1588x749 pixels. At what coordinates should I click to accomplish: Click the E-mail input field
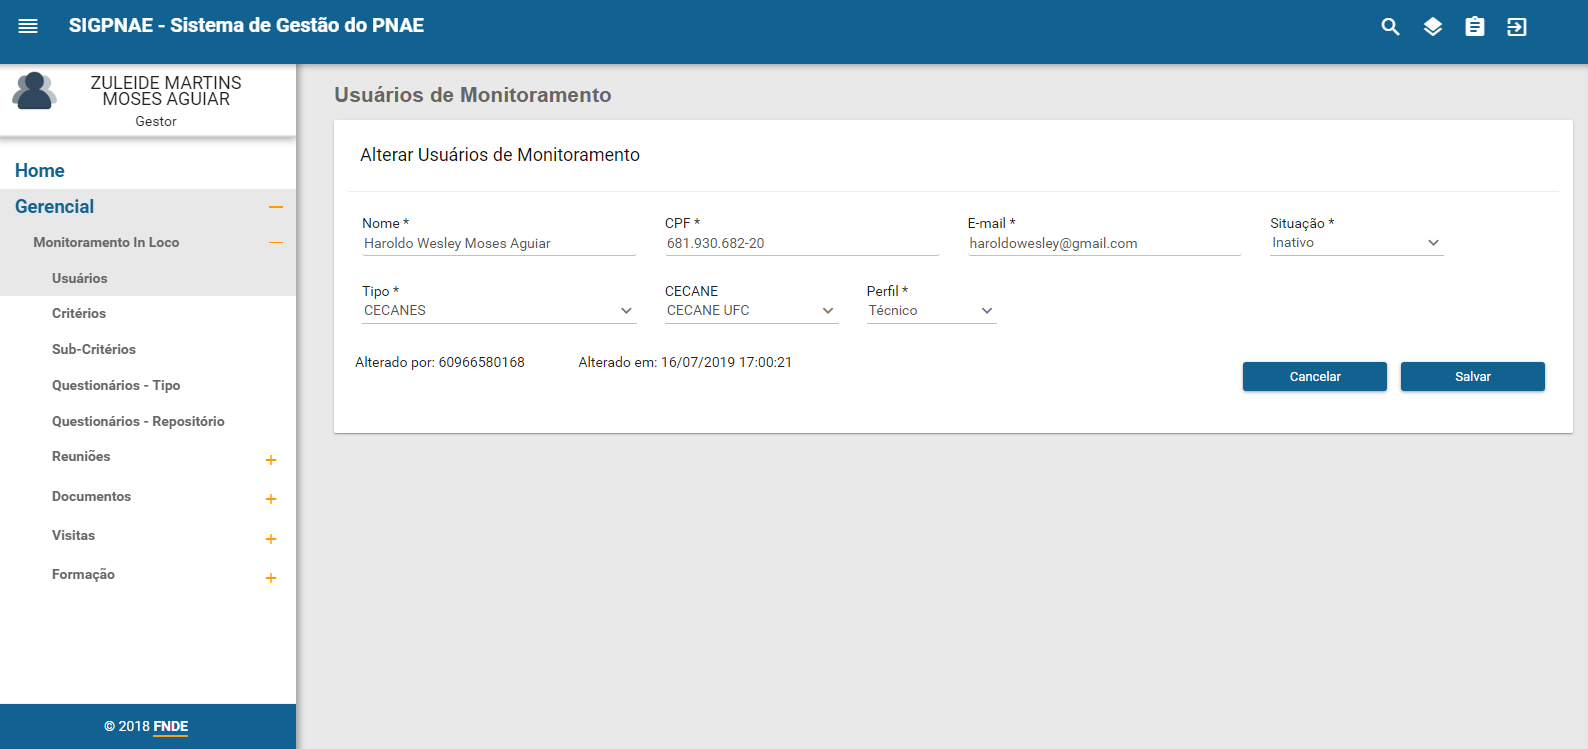pos(1103,244)
